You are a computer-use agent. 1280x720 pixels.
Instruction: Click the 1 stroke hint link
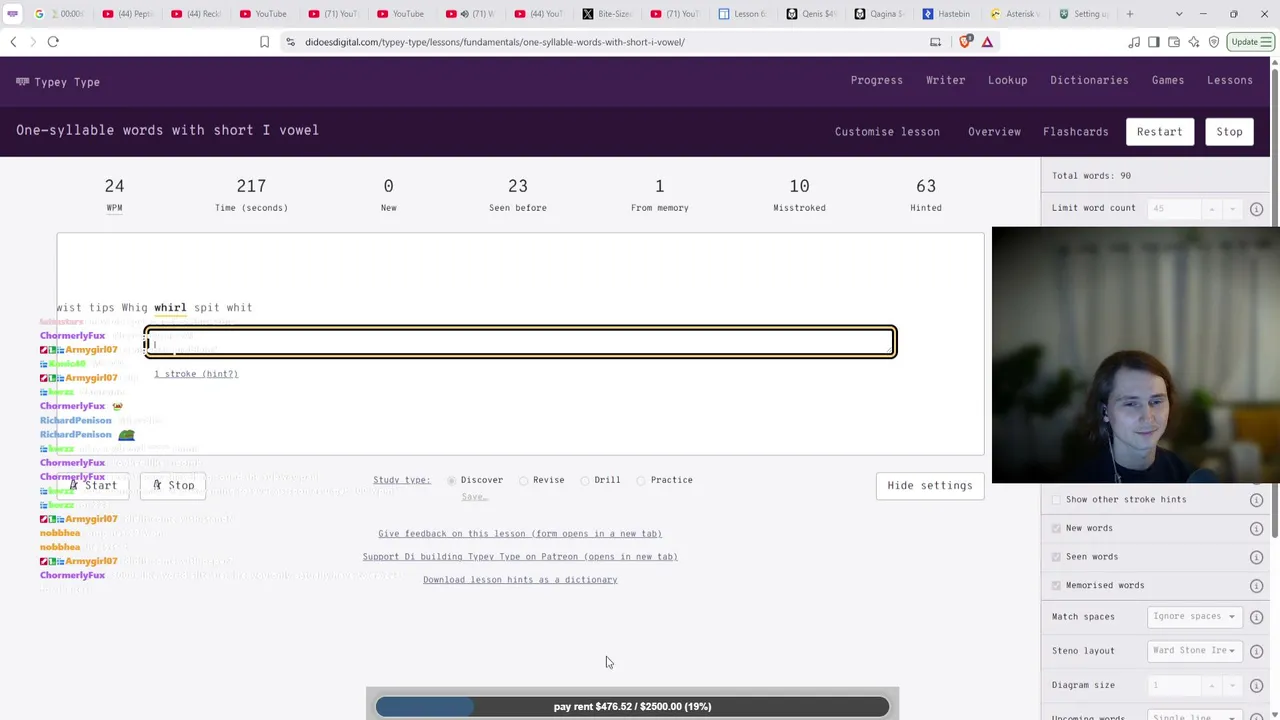point(196,374)
